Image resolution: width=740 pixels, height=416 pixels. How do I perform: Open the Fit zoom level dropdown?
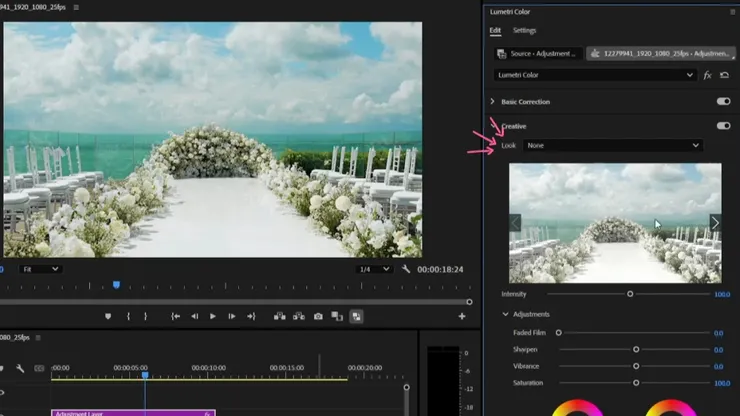click(40, 269)
